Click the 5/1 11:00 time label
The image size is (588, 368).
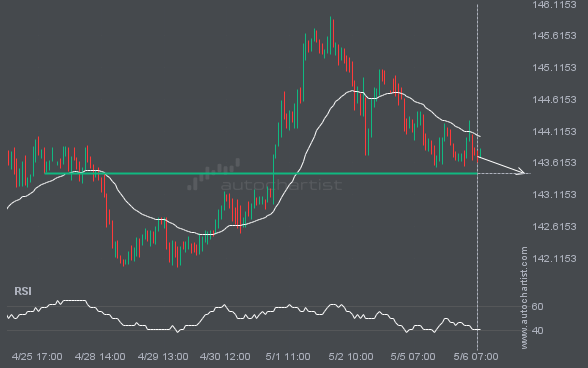coord(288,356)
